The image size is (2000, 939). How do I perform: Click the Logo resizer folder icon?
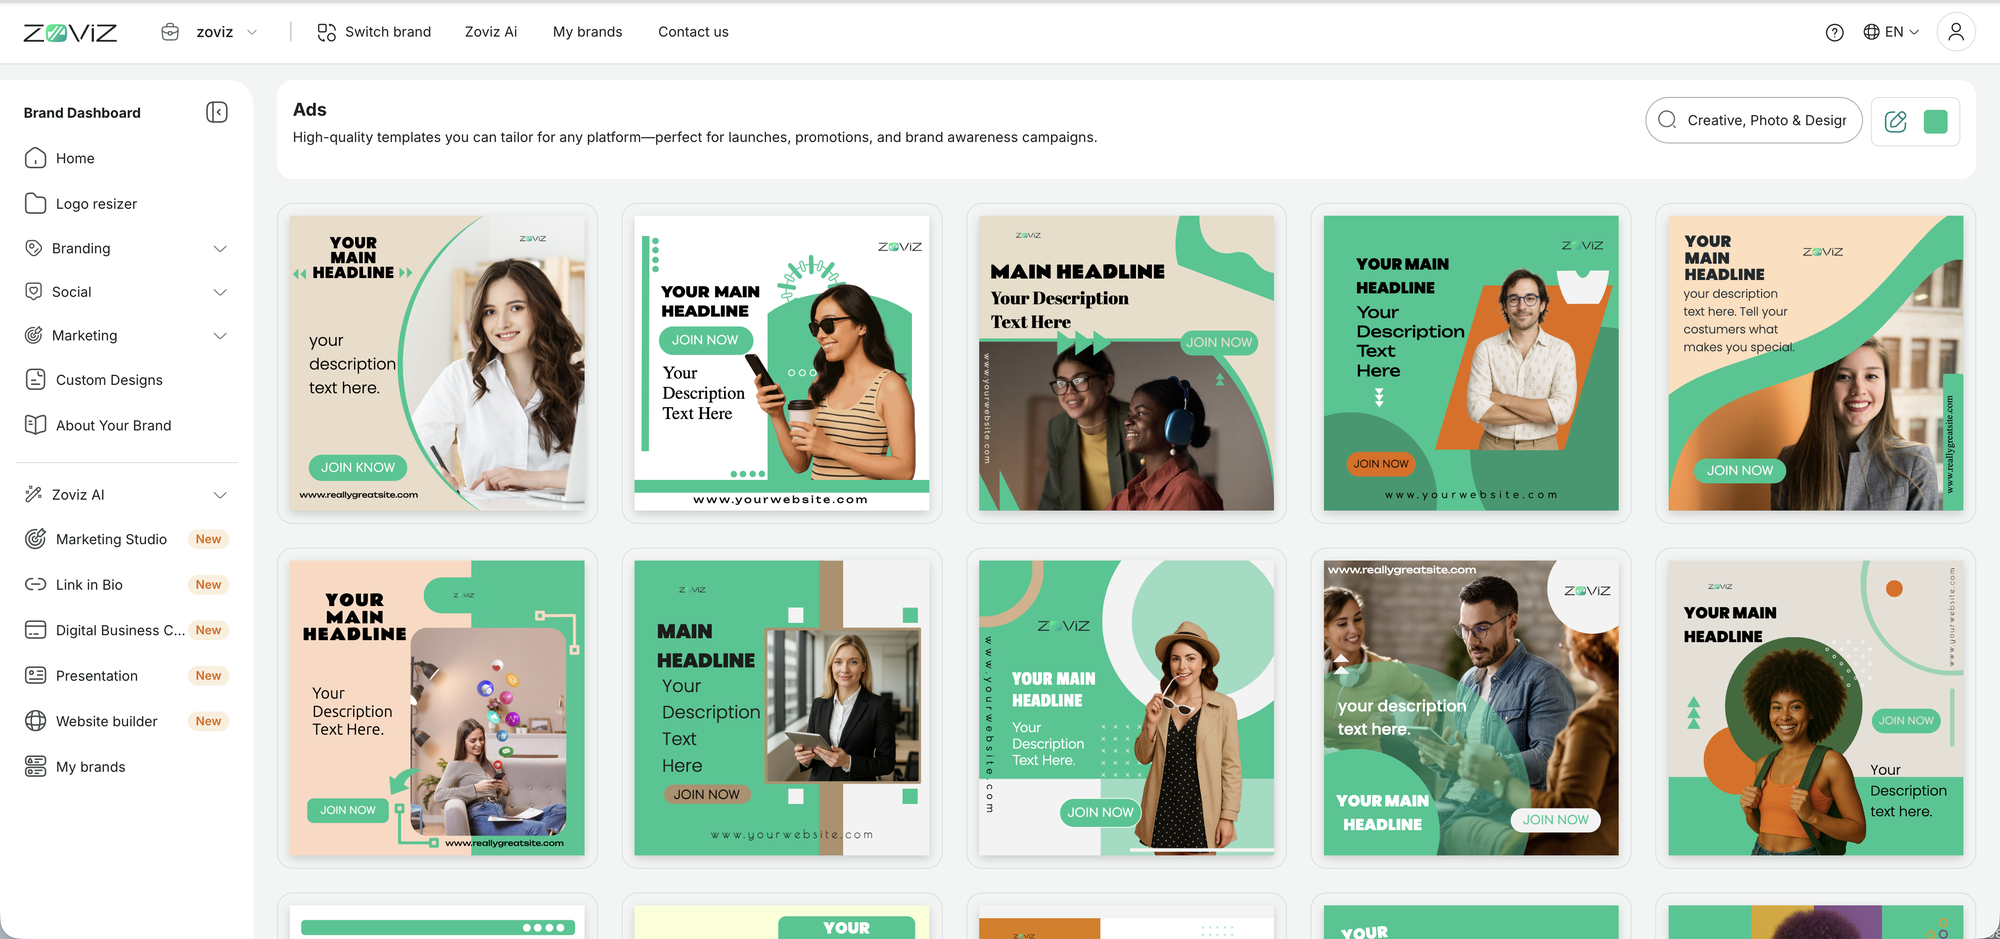(35, 203)
